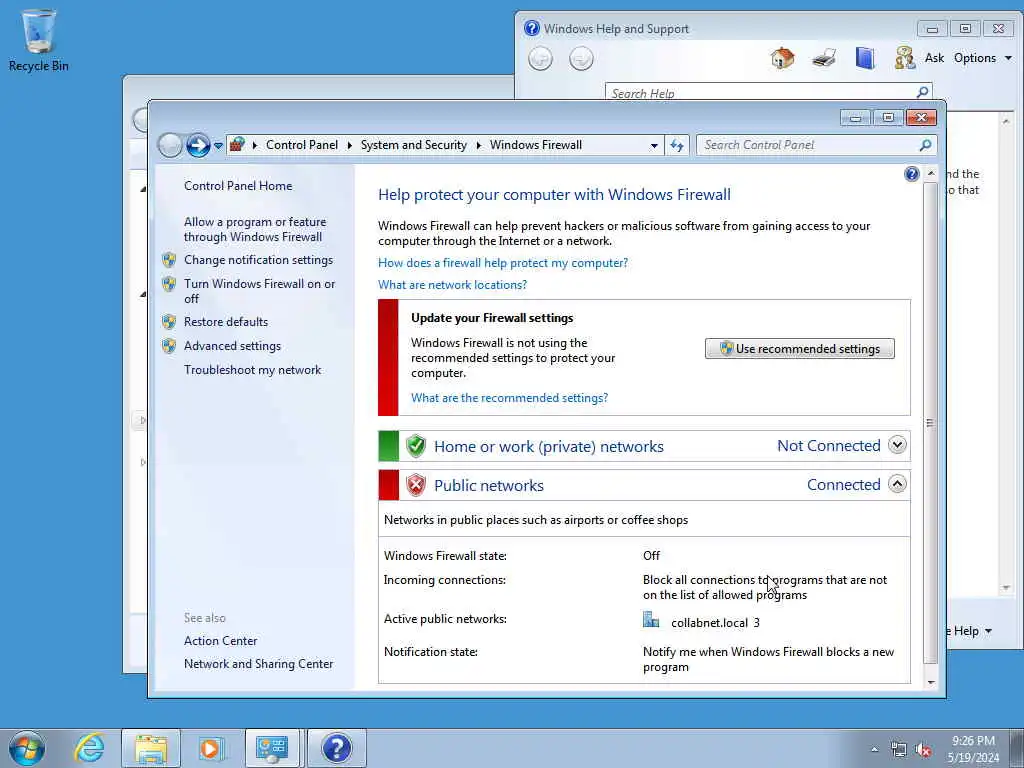Click the Ask person icon in Help window

[x=905, y=58]
